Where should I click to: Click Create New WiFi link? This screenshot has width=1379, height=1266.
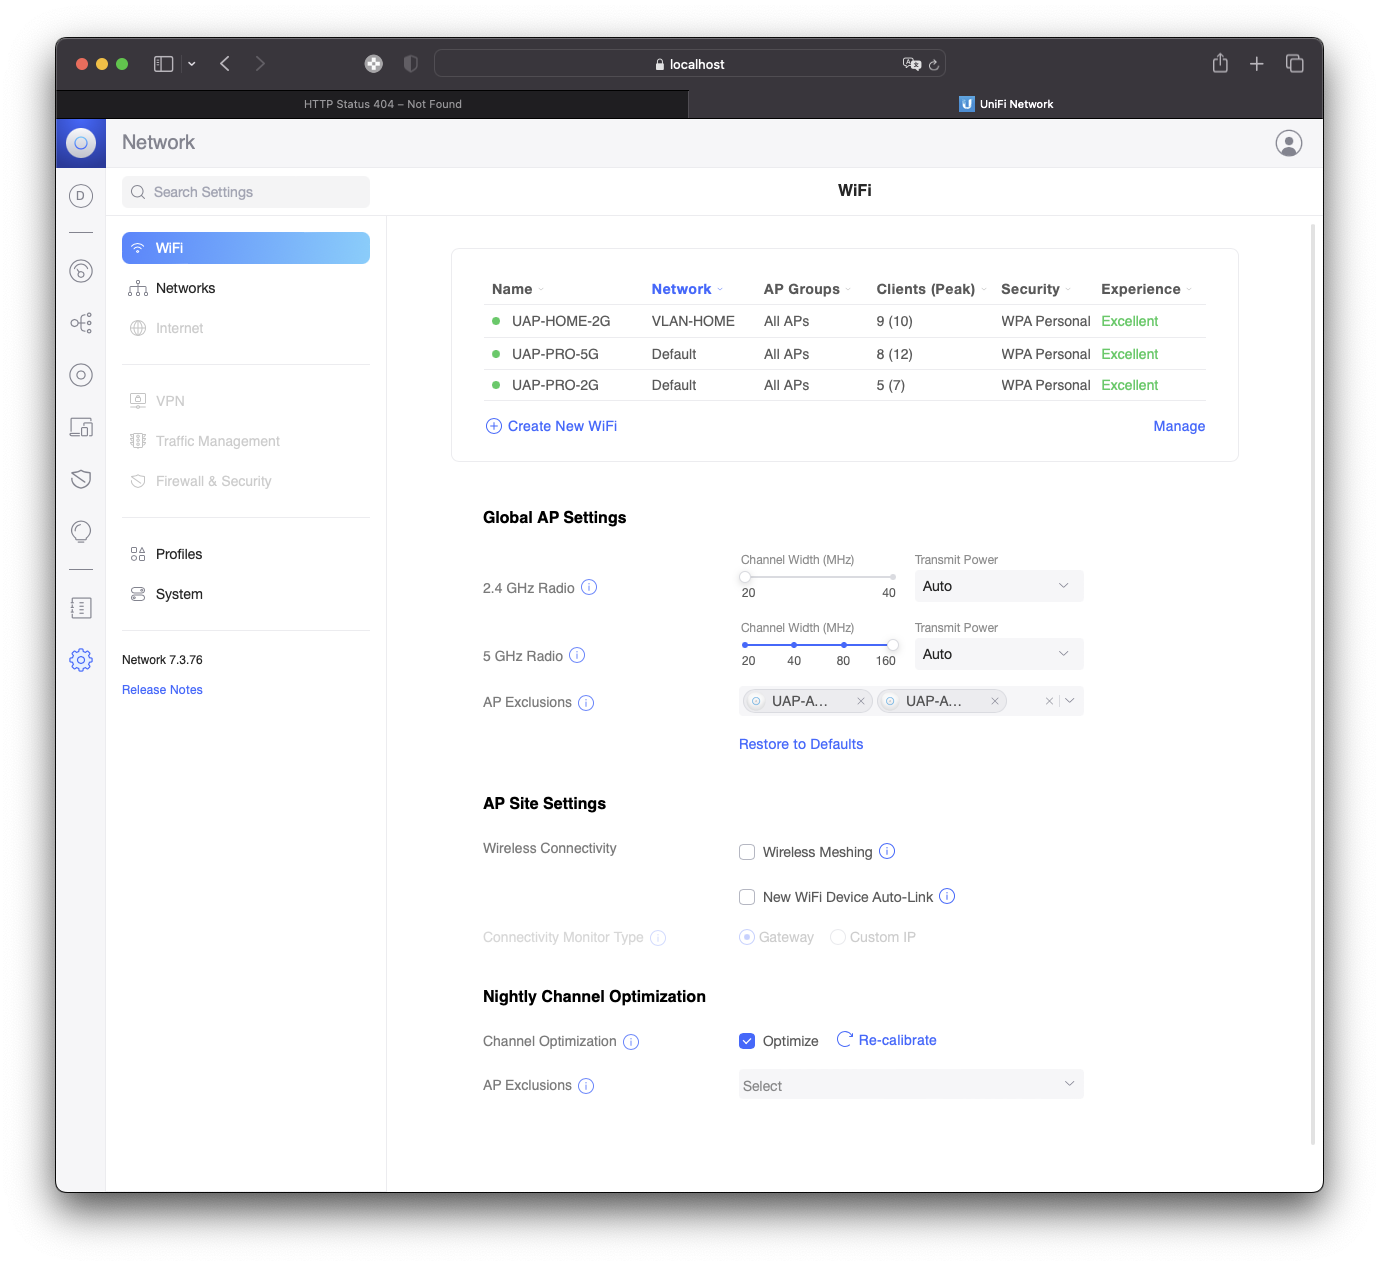[x=551, y=426]
